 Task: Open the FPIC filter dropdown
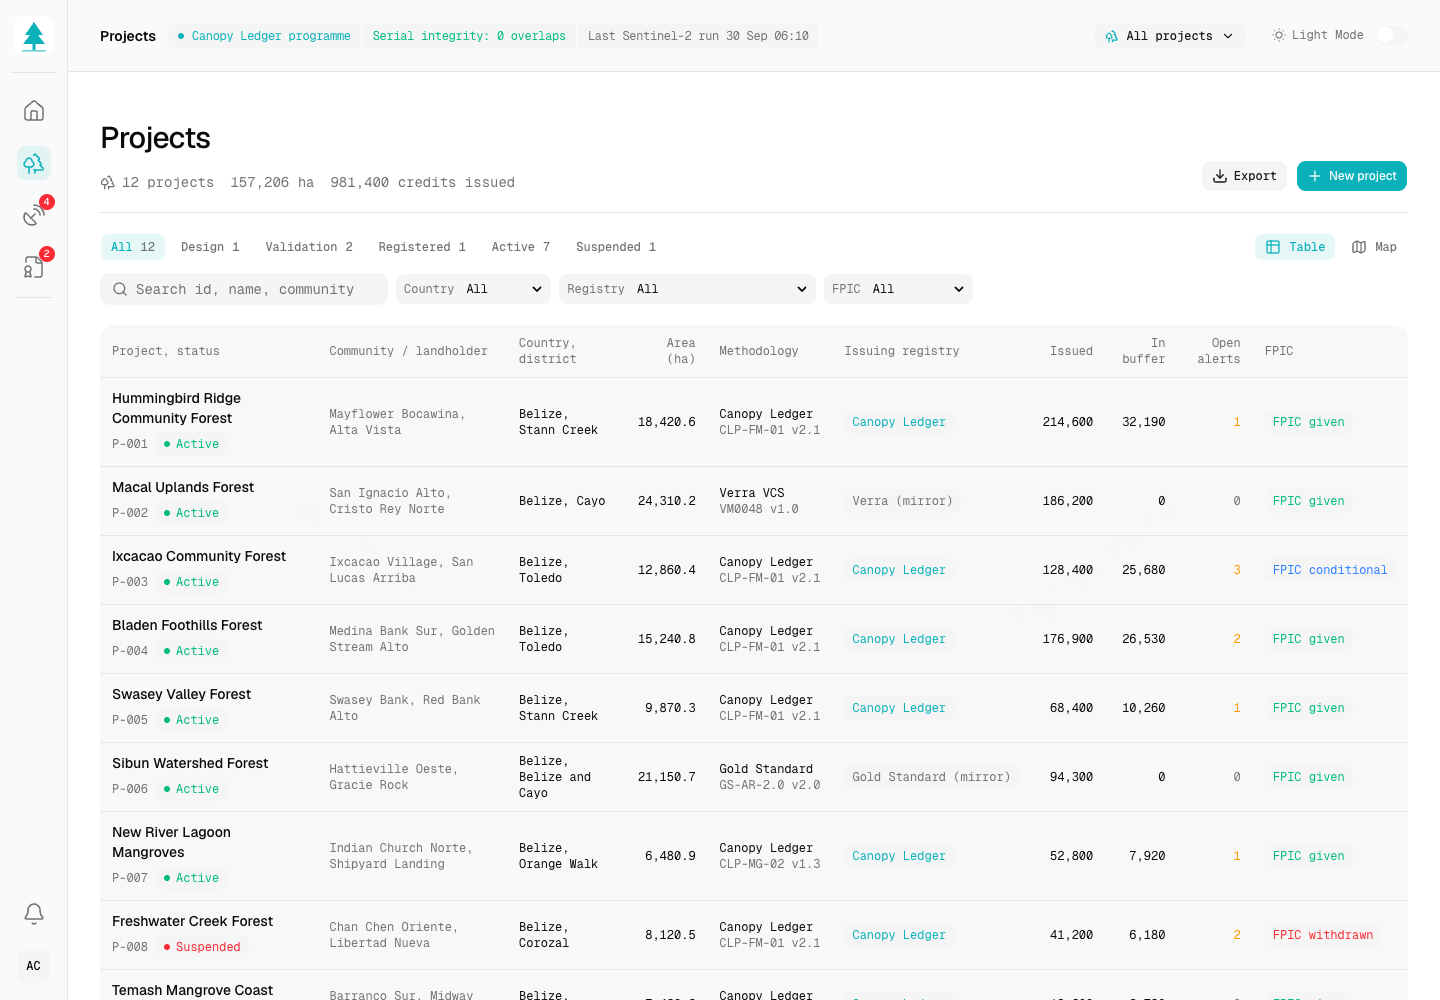click(x=898, y=289)
